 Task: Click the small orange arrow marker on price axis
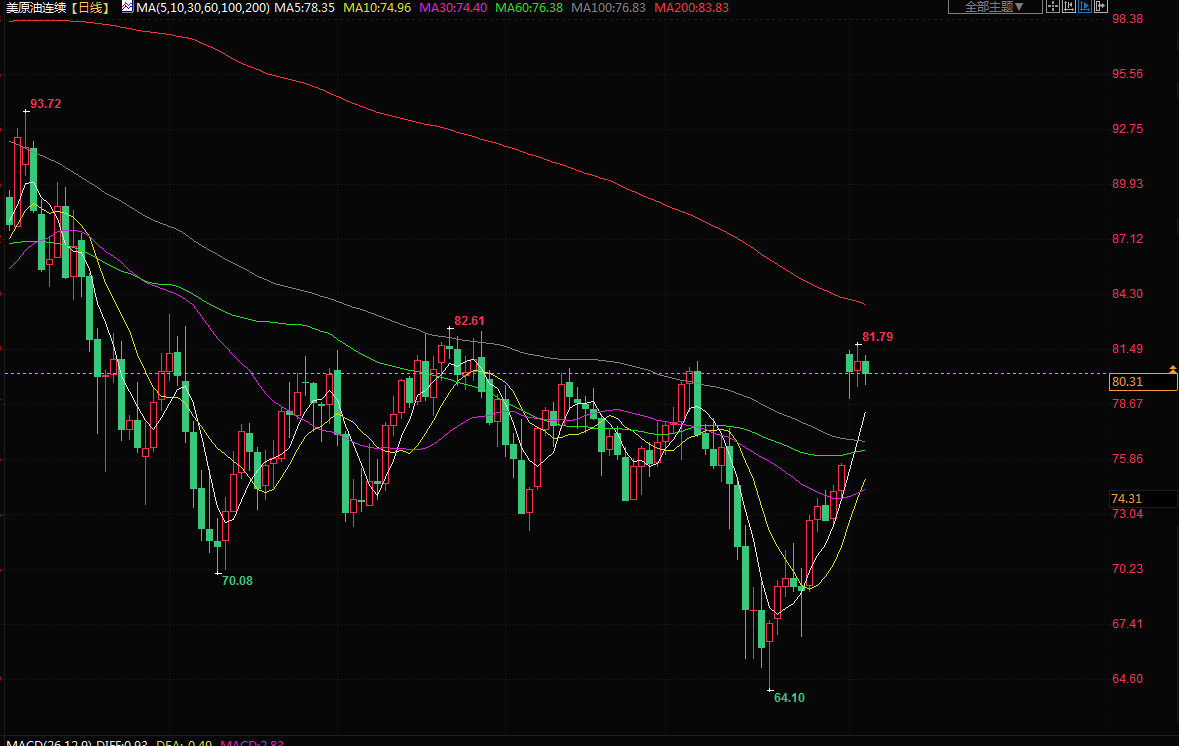(x=1173, y=370)
